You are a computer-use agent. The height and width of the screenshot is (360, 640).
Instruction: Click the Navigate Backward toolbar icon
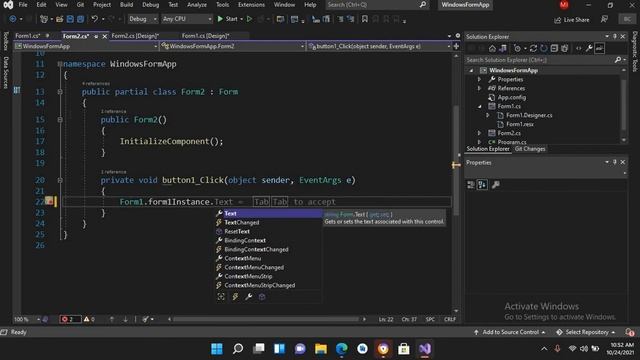[13, 19]
